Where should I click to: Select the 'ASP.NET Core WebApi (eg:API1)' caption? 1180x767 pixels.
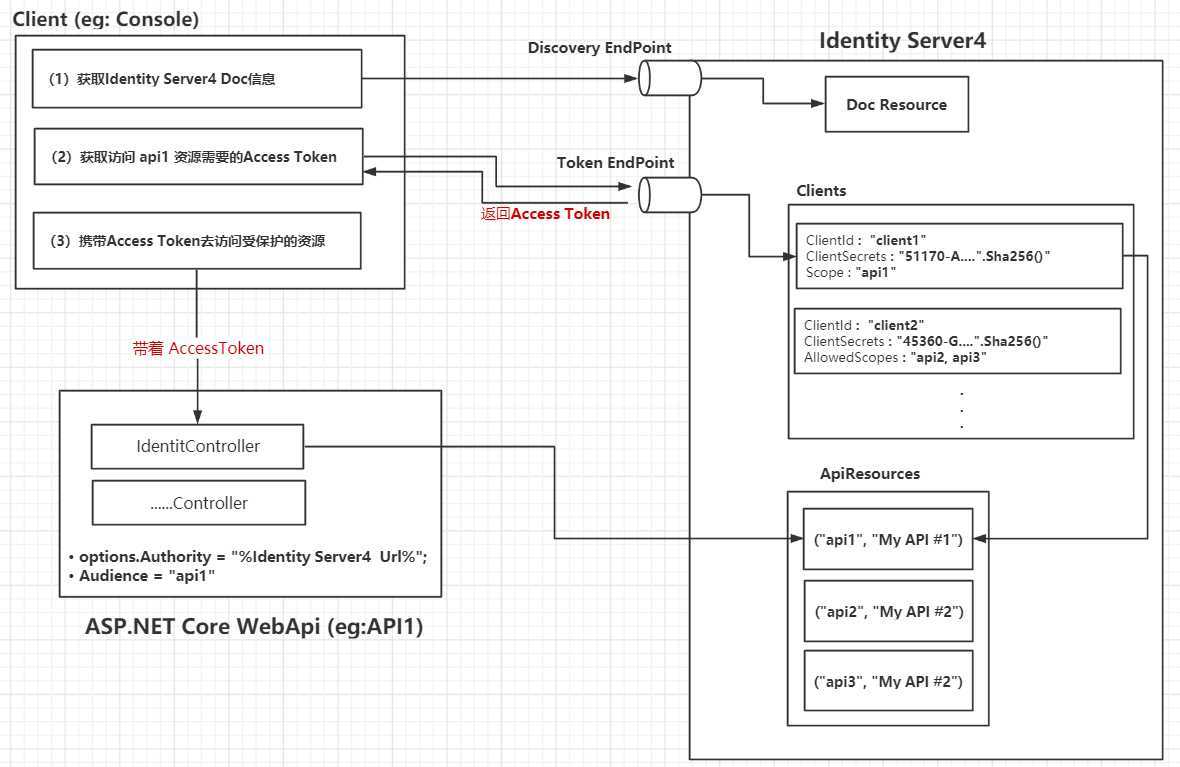pos(254,626)
